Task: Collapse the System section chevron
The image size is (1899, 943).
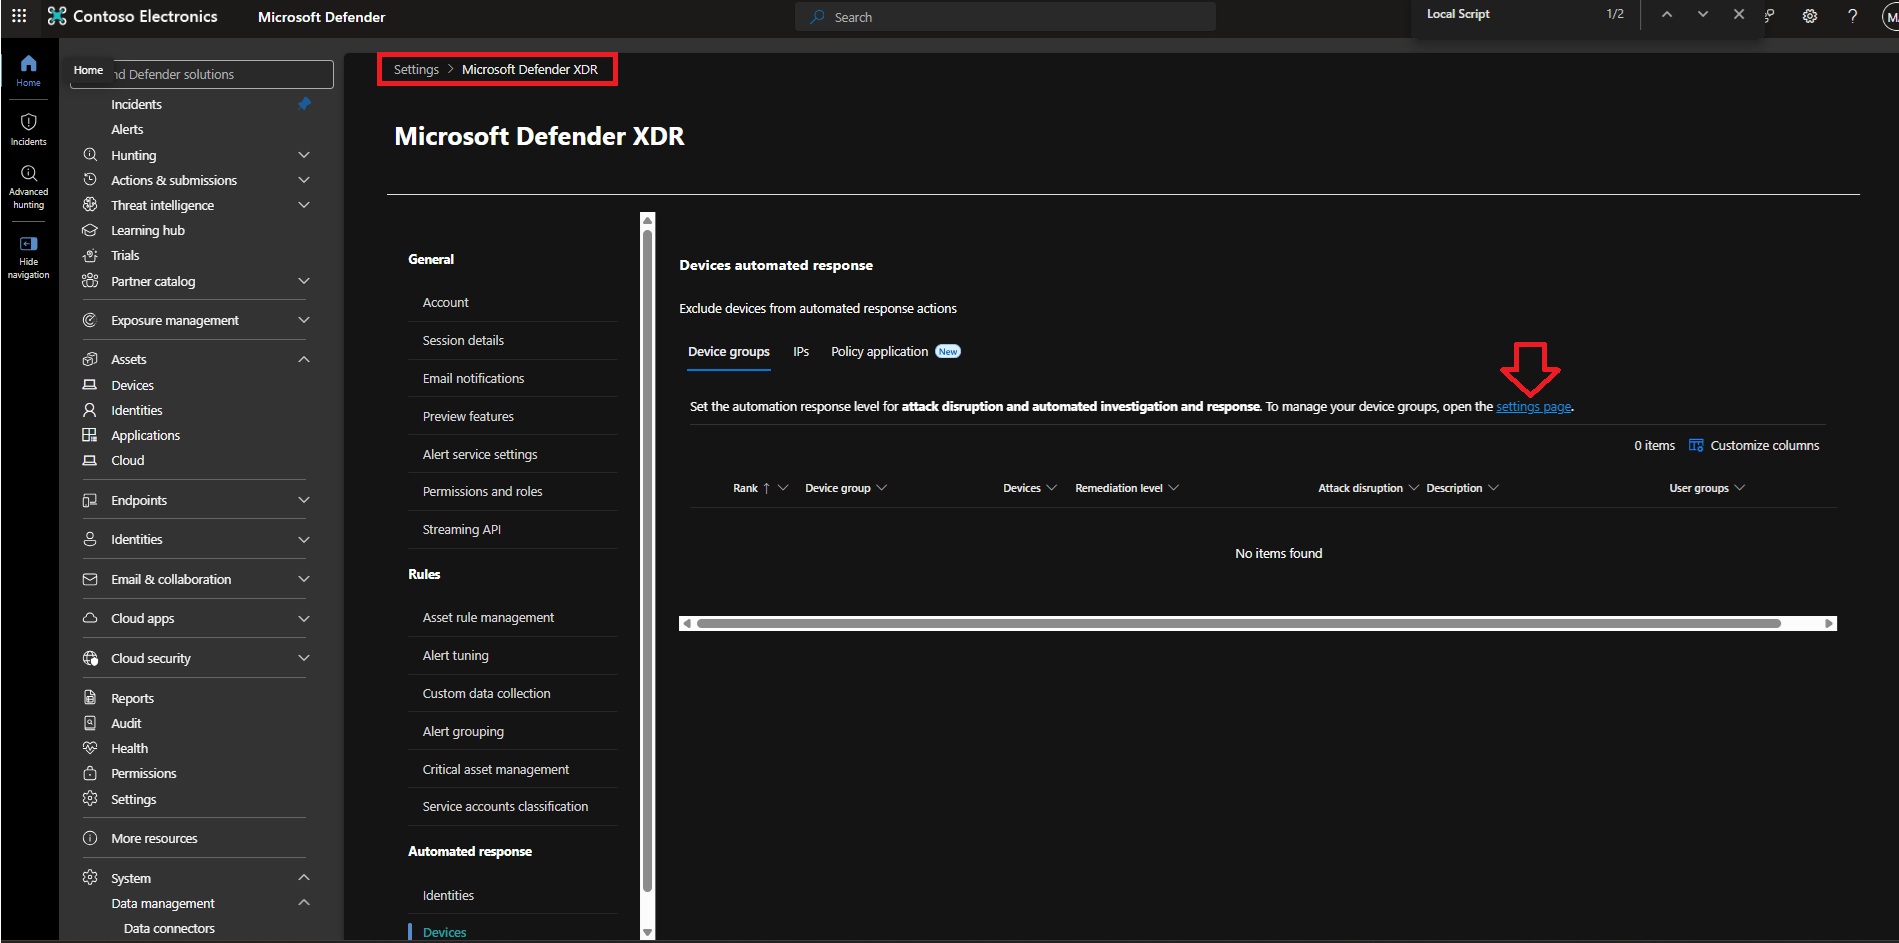Action: [304, 878]
